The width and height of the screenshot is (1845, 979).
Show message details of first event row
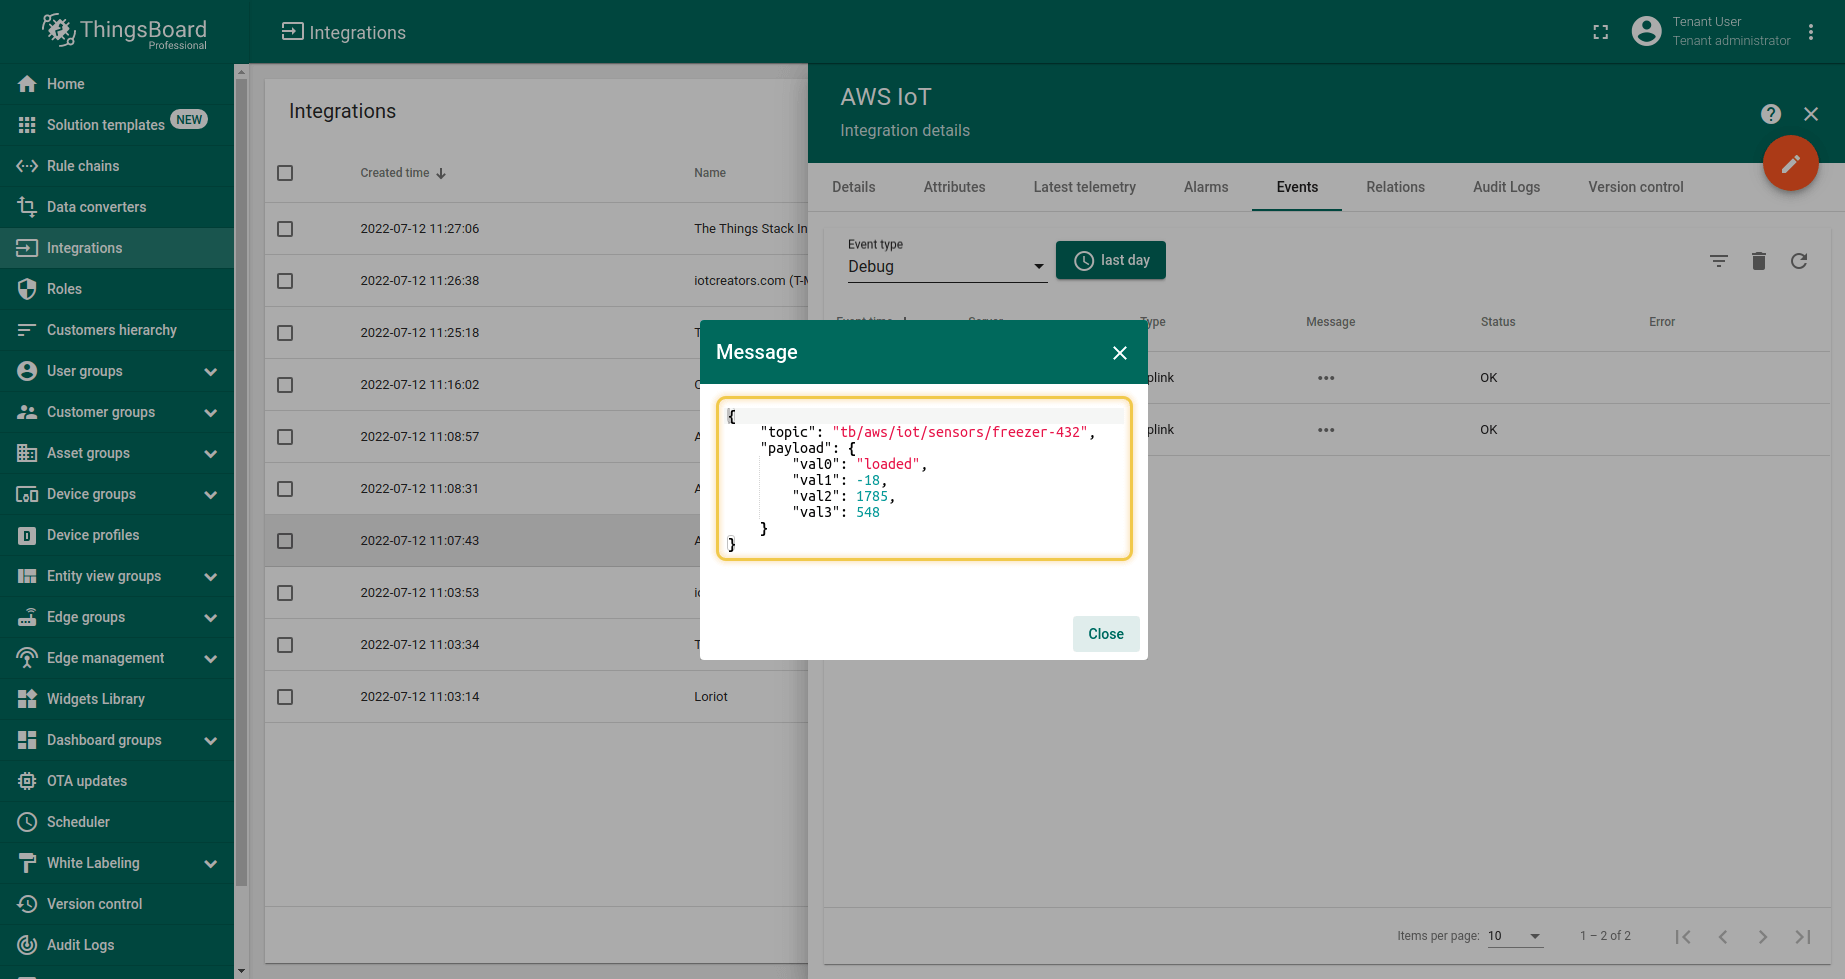tap(1325, 378)
